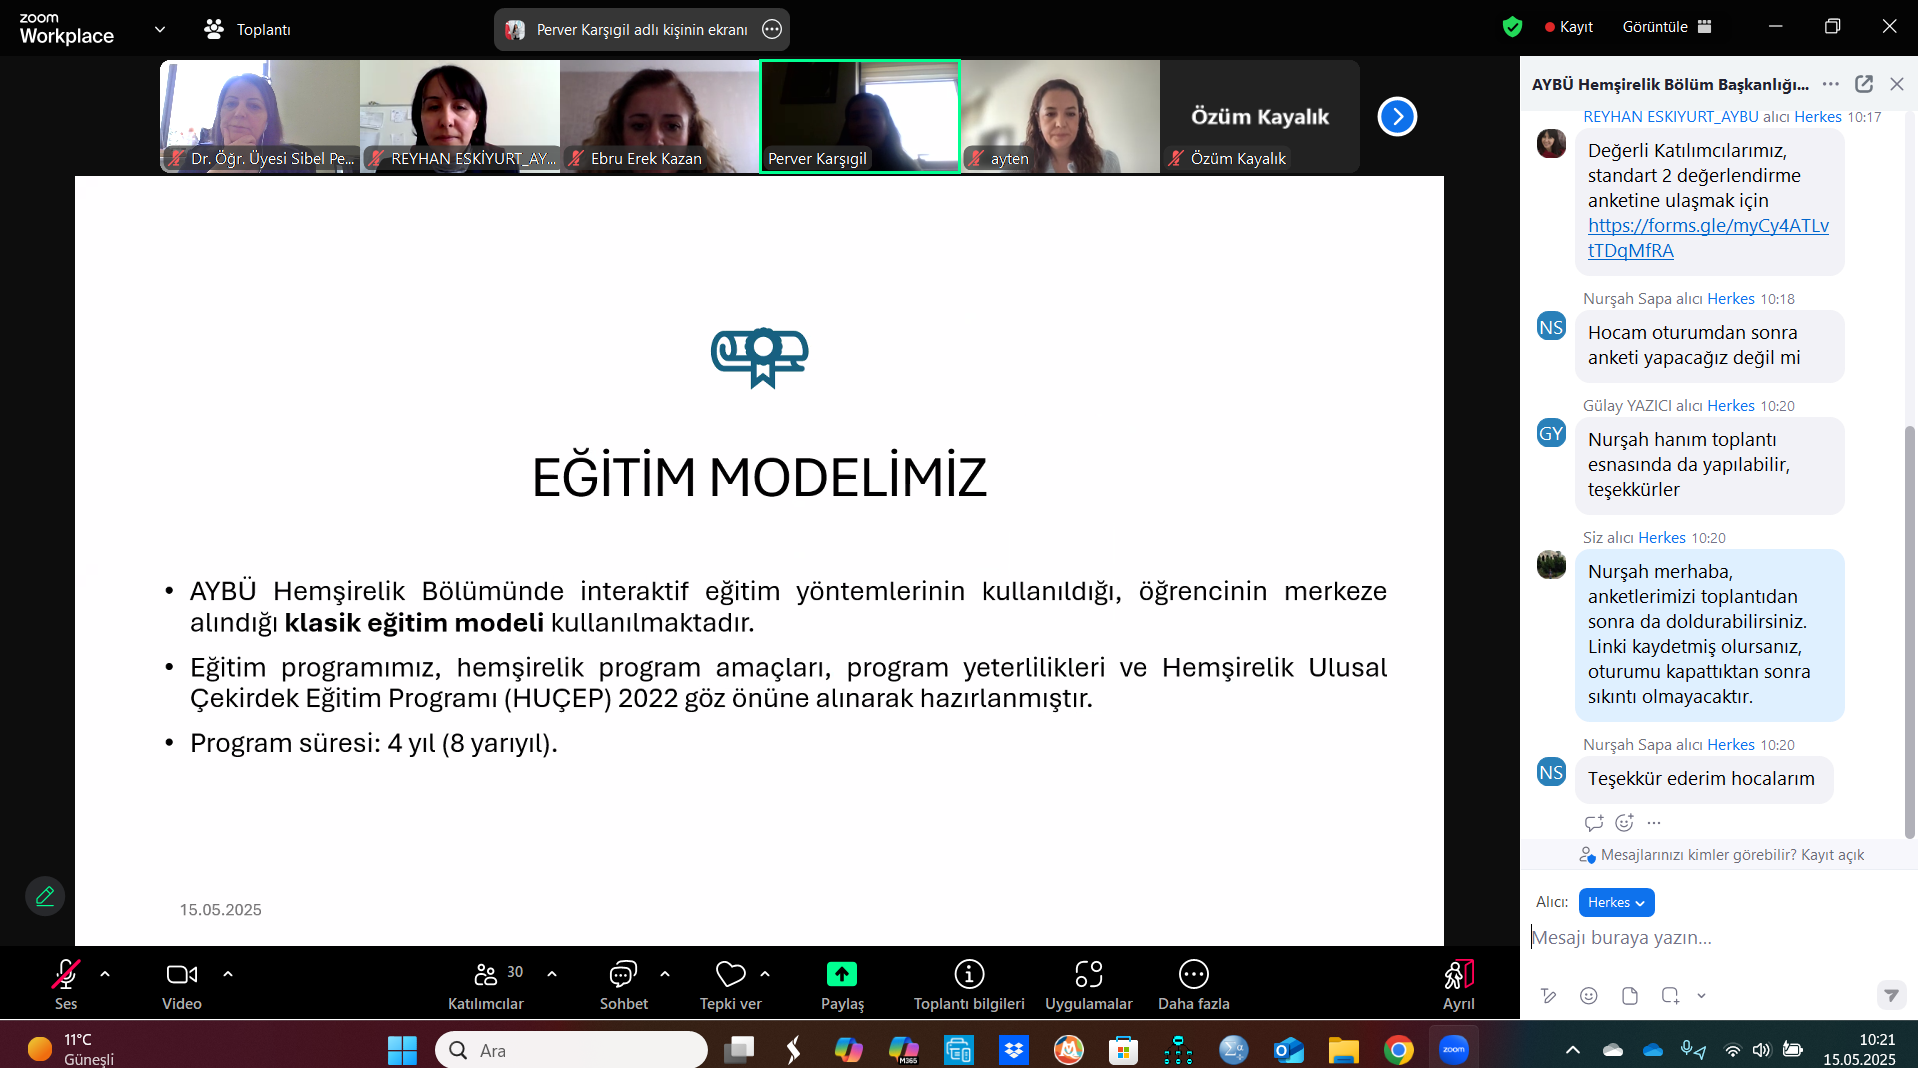Click the green encryption shield icon
The image size is (1918, 1068).
[x=1512, y=27]
